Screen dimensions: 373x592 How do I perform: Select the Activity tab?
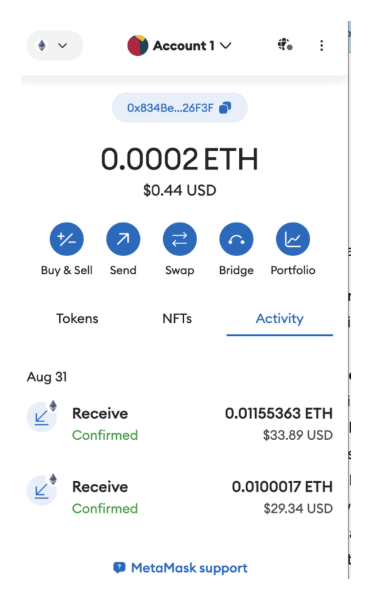tap(280, 319)
